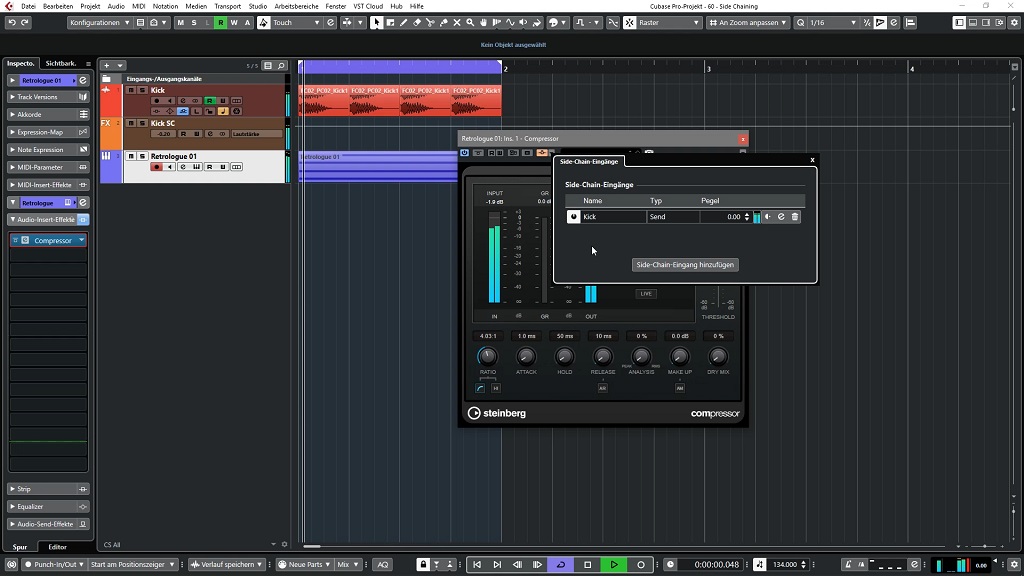Switch to the Sichtbark. tab

coord(61,63)
